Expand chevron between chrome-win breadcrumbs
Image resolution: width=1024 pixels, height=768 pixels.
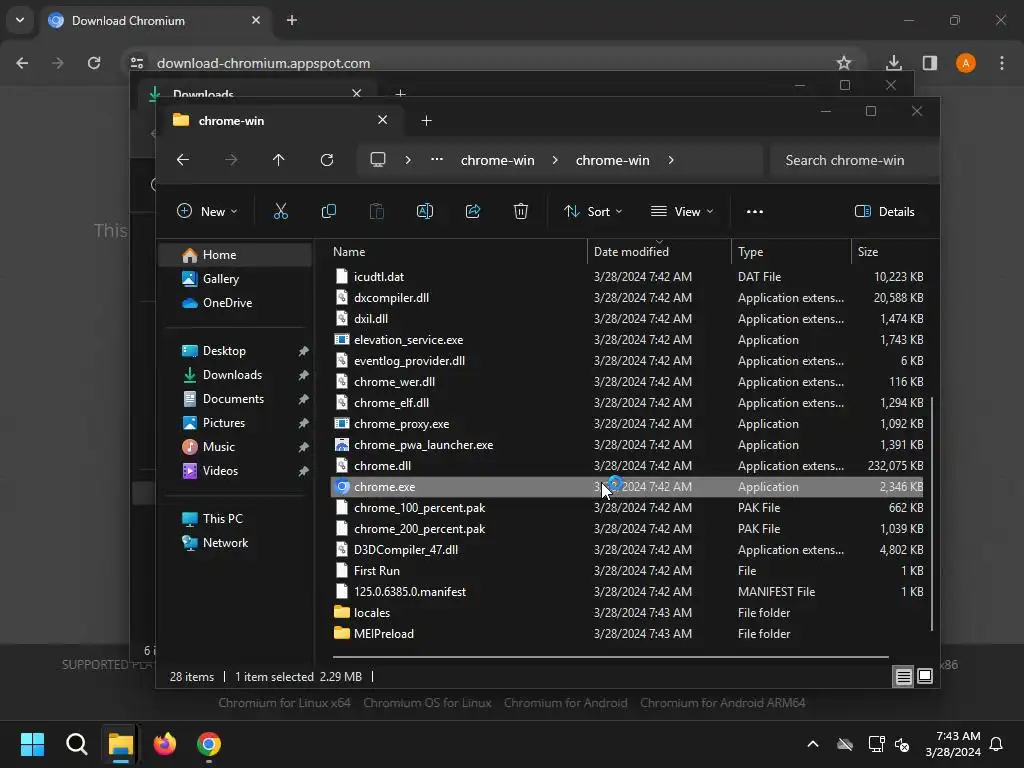point(555,160)
